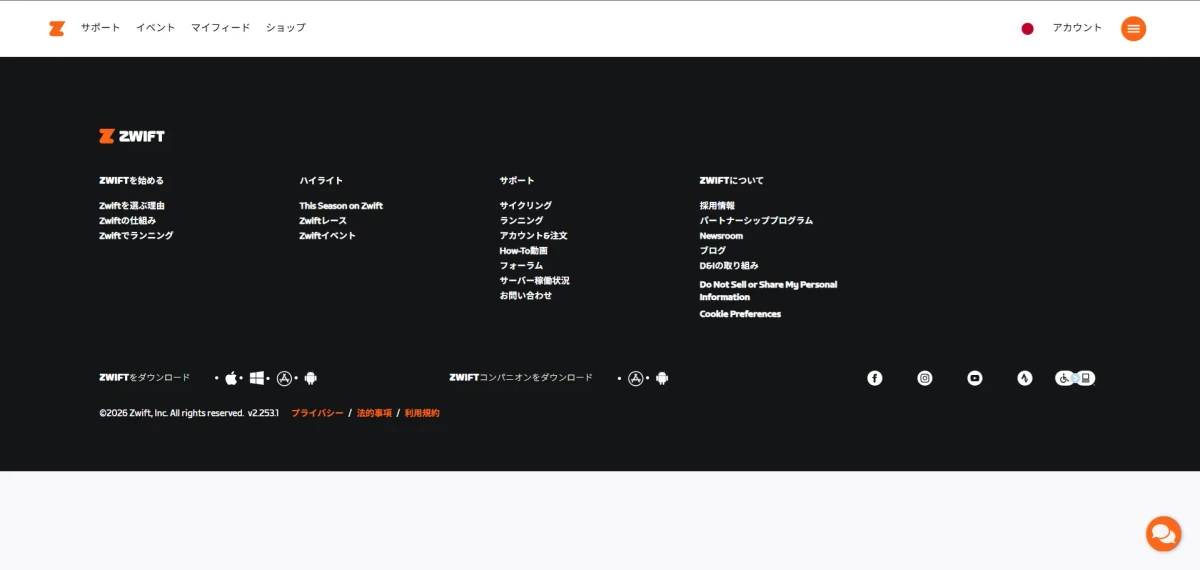Download Zwift for Windows via Windows icon

[257, 378]
